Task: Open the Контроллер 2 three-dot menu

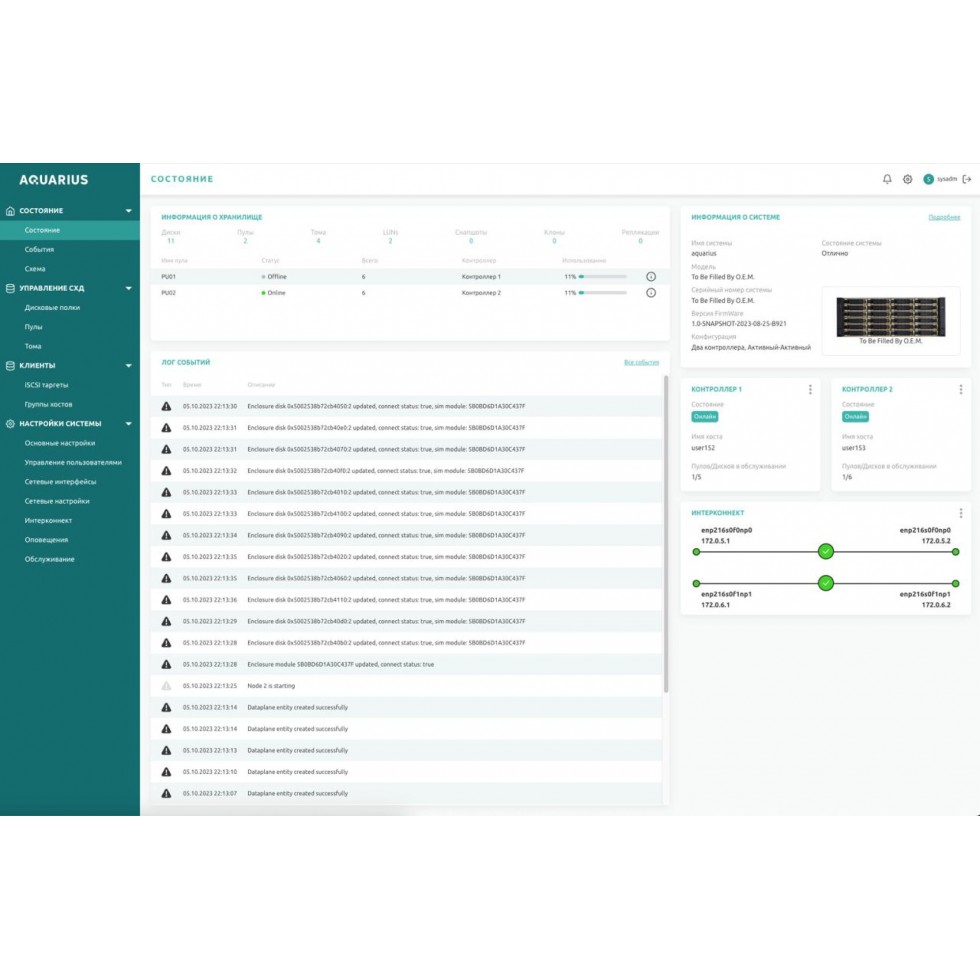Action: point(961,389)
